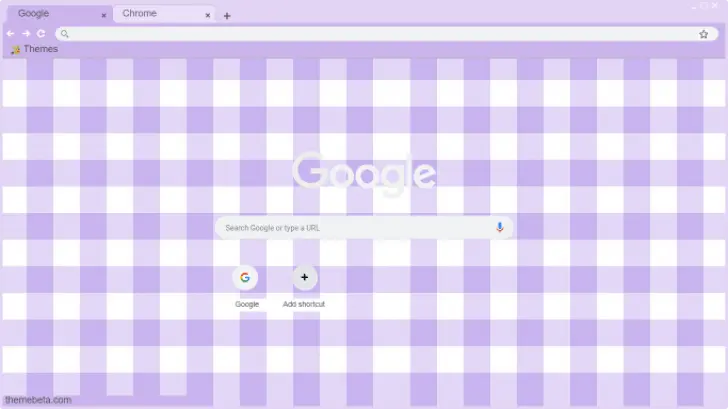Open a new tab with plus button
This screenshot has height=409, width=728.
tap(227, 16)
